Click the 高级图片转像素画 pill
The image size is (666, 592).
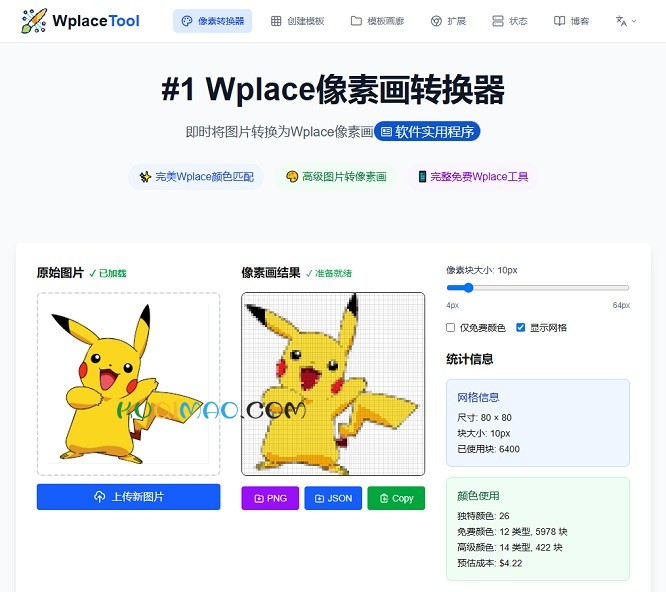pyautogui.click(x=336, y=177)
